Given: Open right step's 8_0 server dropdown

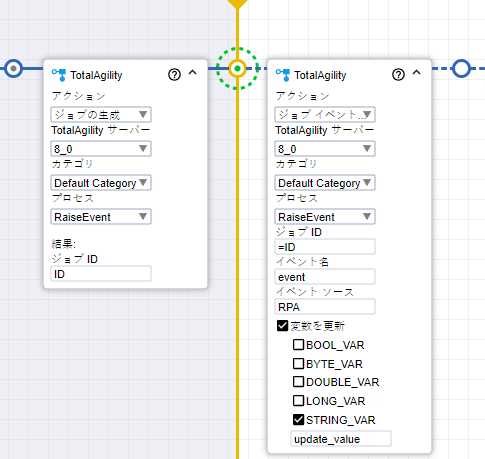Looking at the screenshot, I should click(x=325, y=149).
